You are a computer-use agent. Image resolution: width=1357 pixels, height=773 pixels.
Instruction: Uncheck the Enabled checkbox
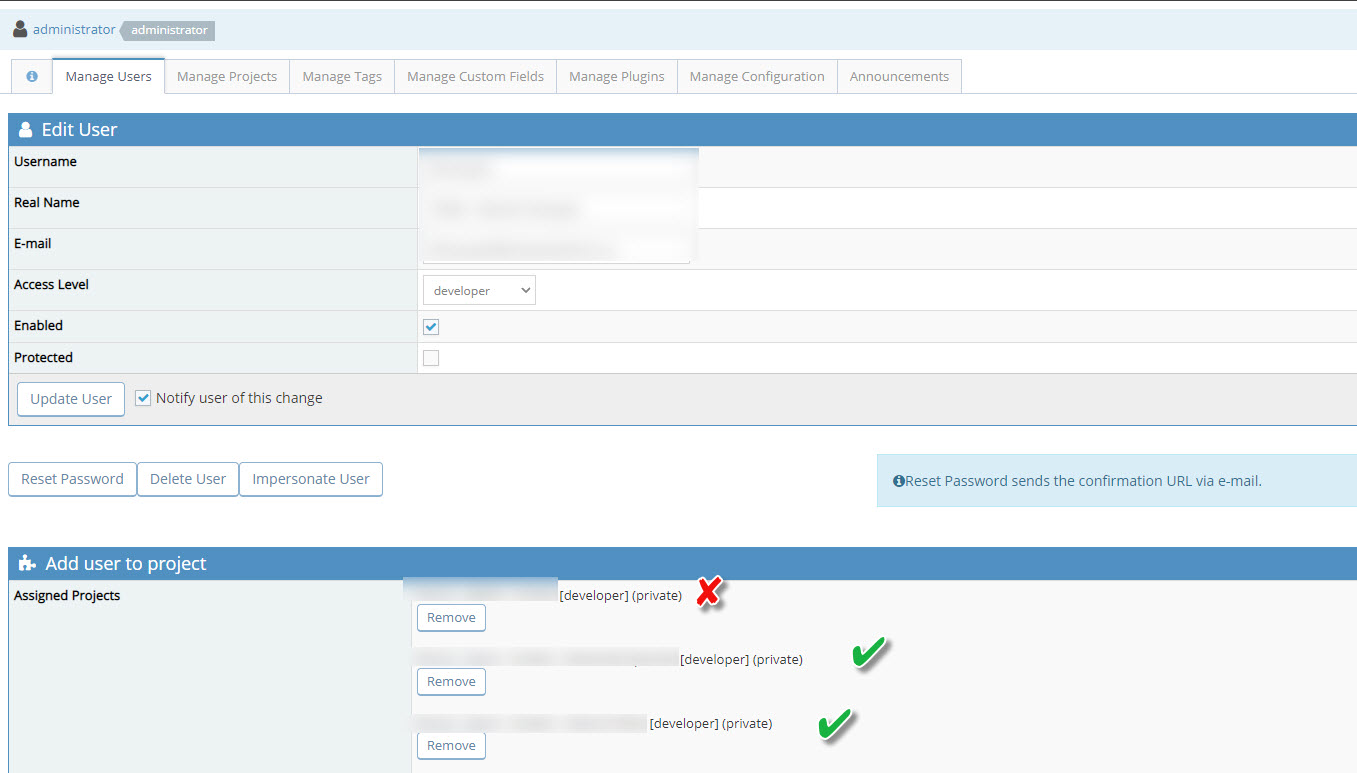click(431, 327)
